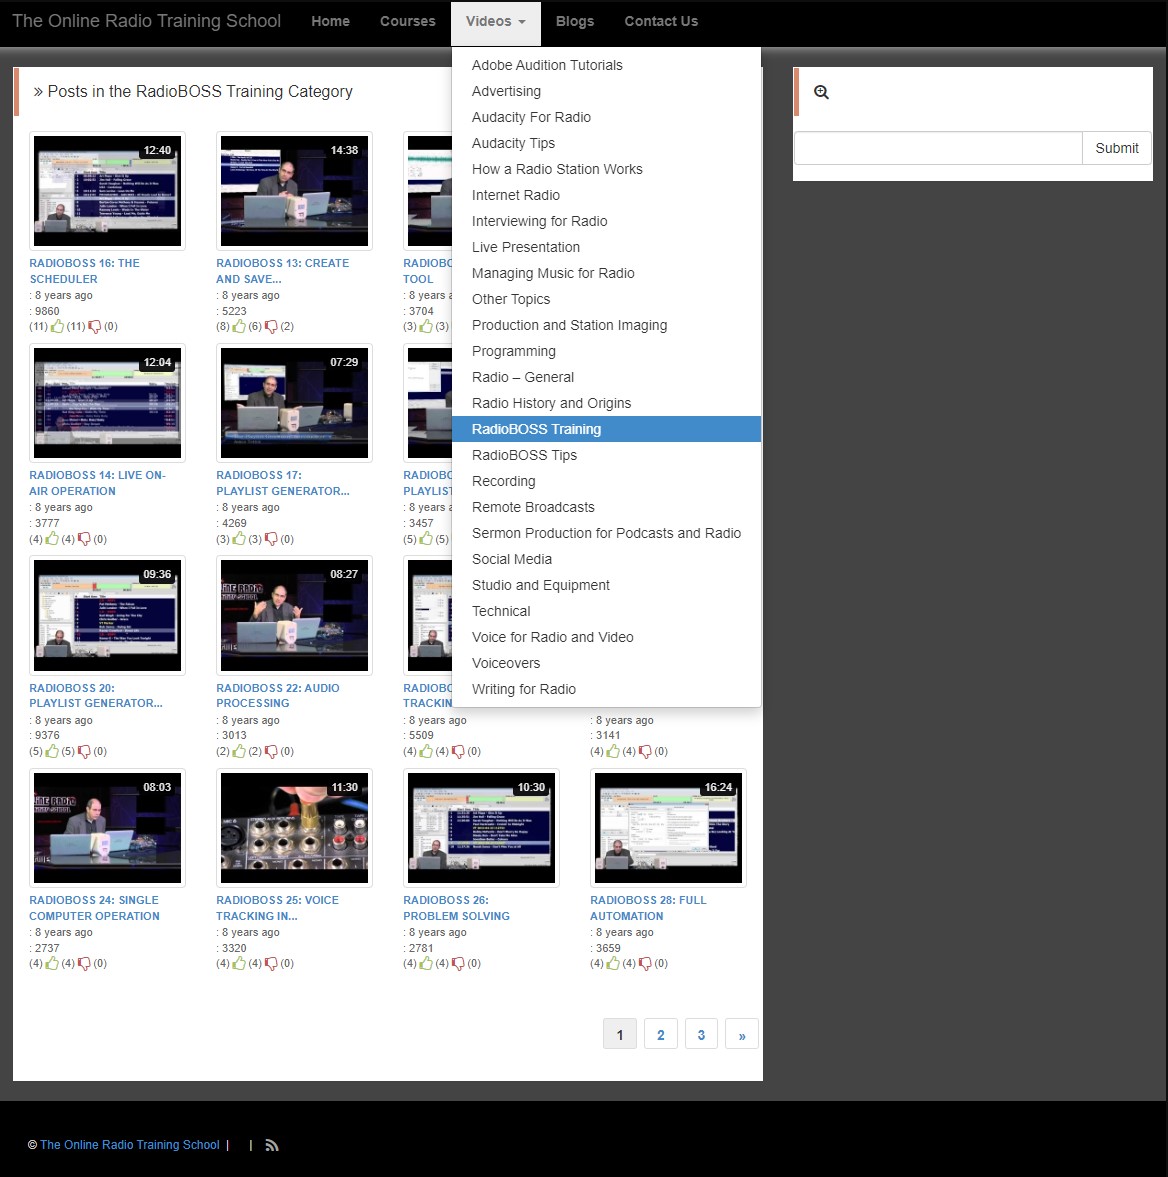Image resolution: width=1168 pixels, height=1177 pixels.
Task: Play RadioBOSS 28 thumbnail showing 16:24
Action: [x=668, y=828]
